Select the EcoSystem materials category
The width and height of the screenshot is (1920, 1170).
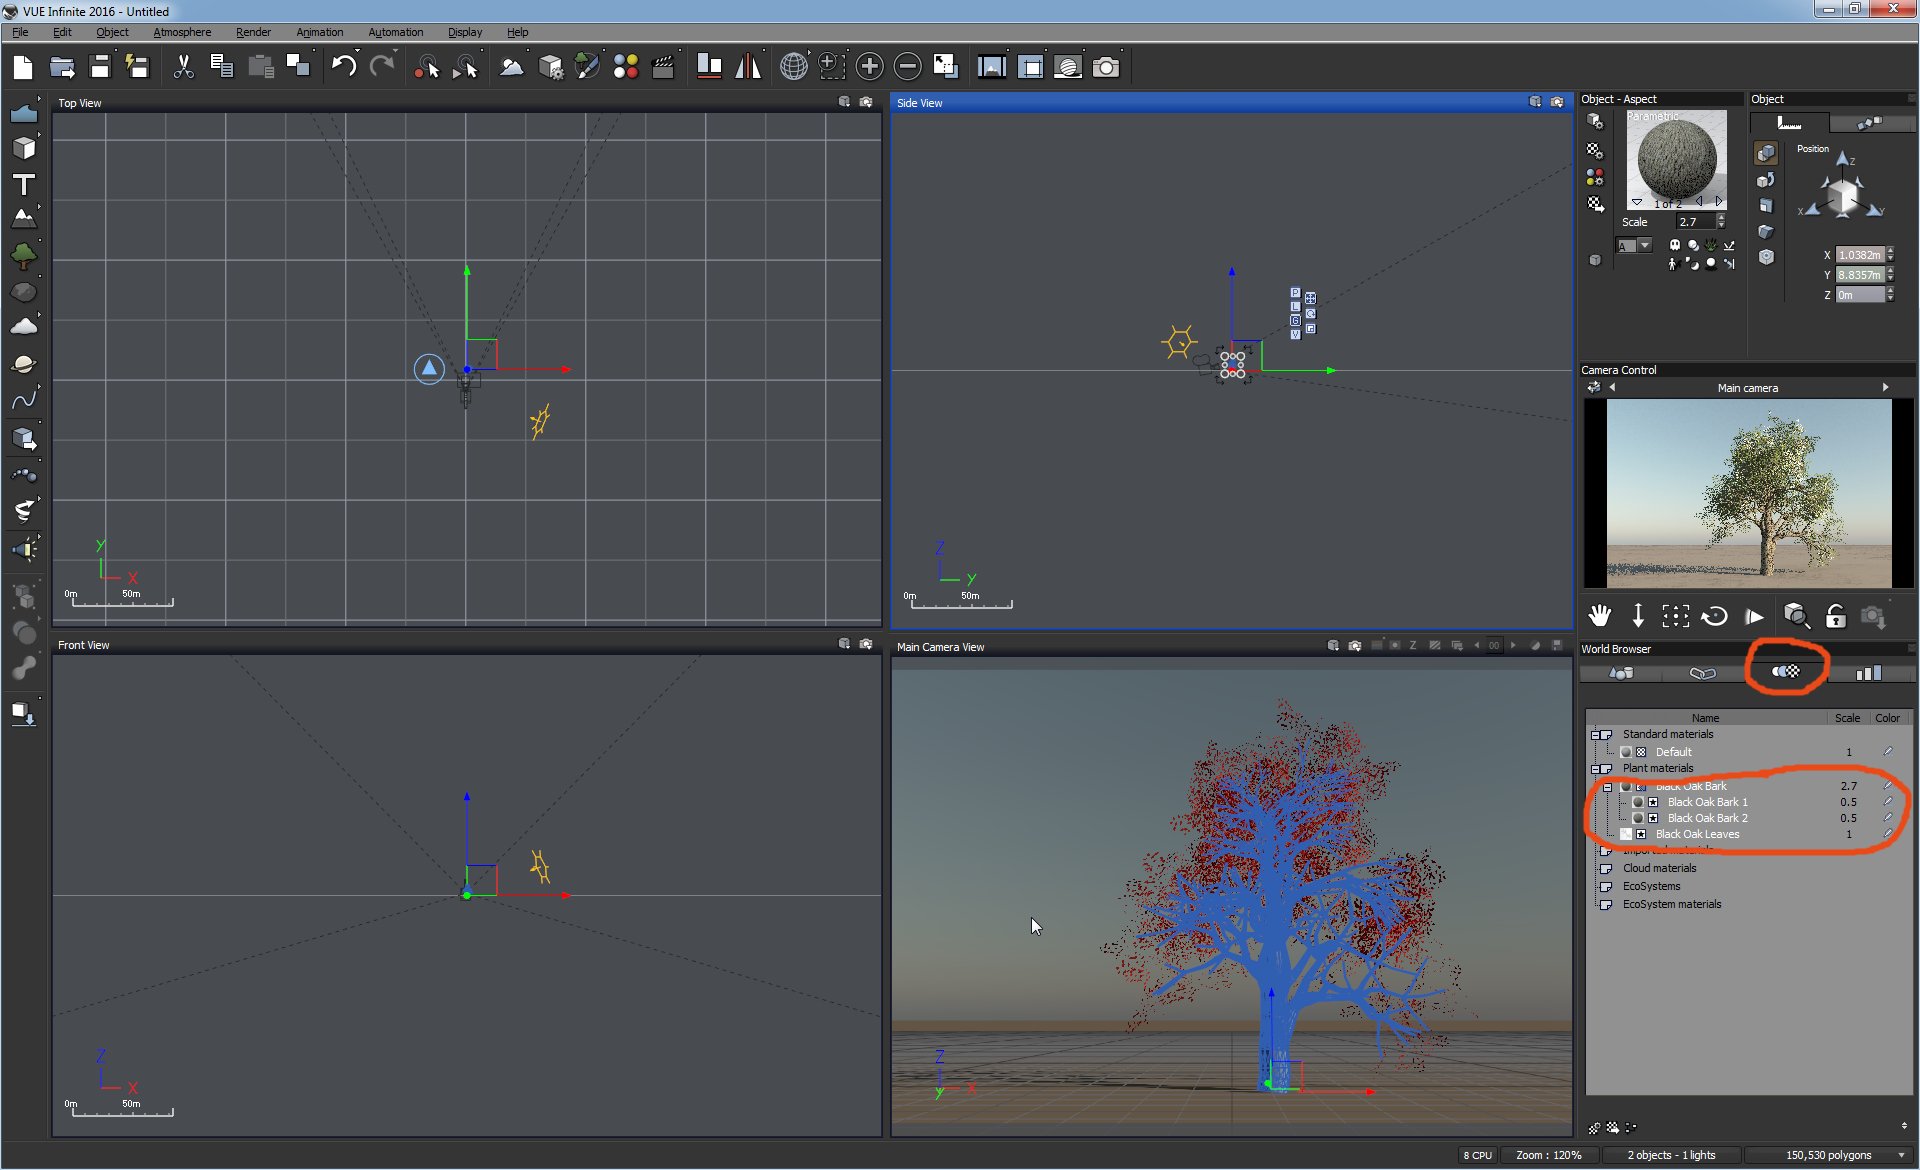1671,904
